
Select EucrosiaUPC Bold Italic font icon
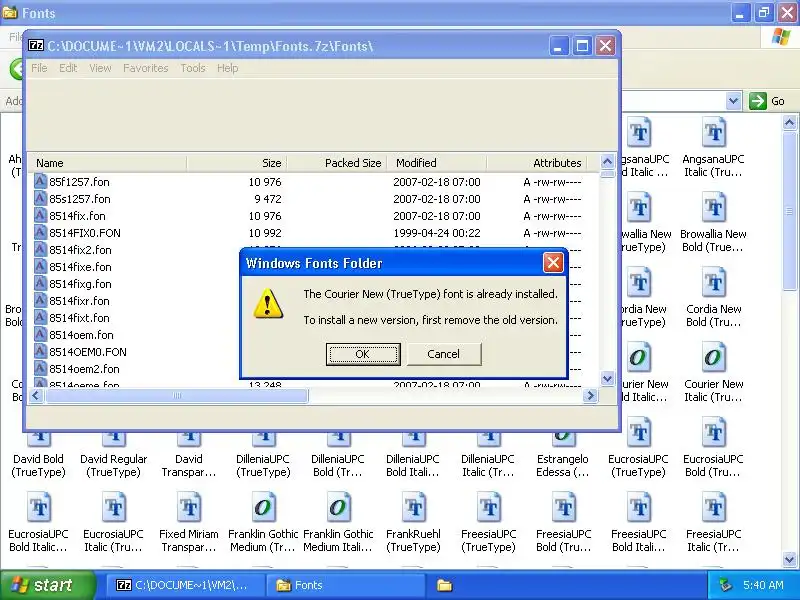(38, 508)
